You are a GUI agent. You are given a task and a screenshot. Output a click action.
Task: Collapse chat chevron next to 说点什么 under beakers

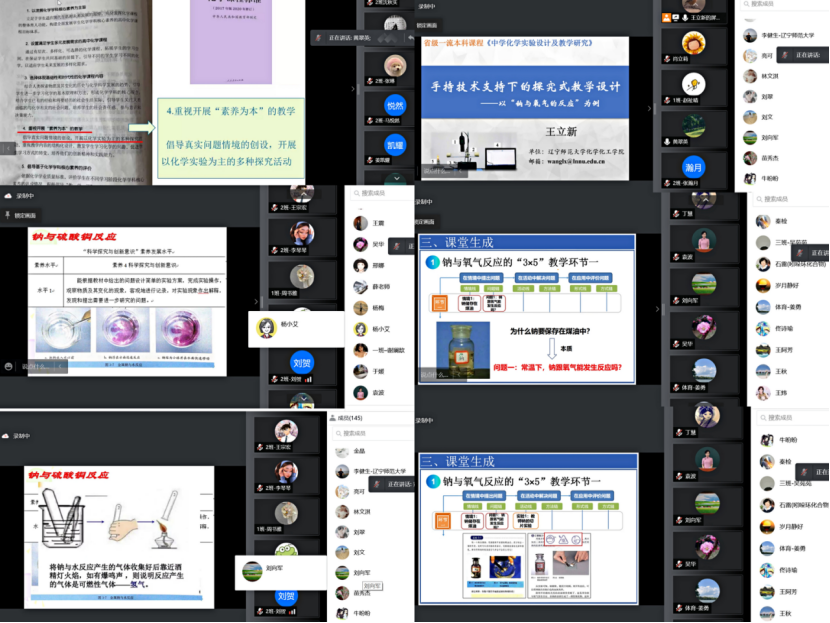click(x=62, y=367)
